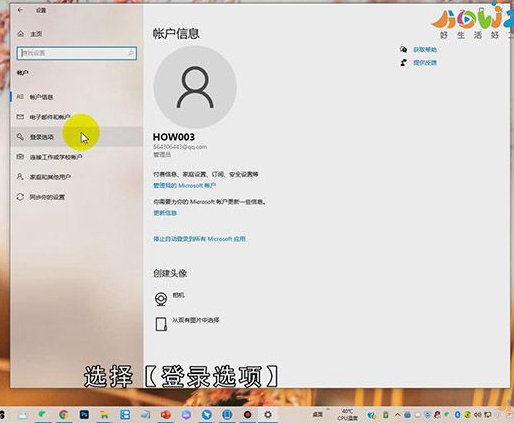Open the purple chat bubble taskbar app
The width and height of the screenshot is (514, 423).
[x=186, y=414]
